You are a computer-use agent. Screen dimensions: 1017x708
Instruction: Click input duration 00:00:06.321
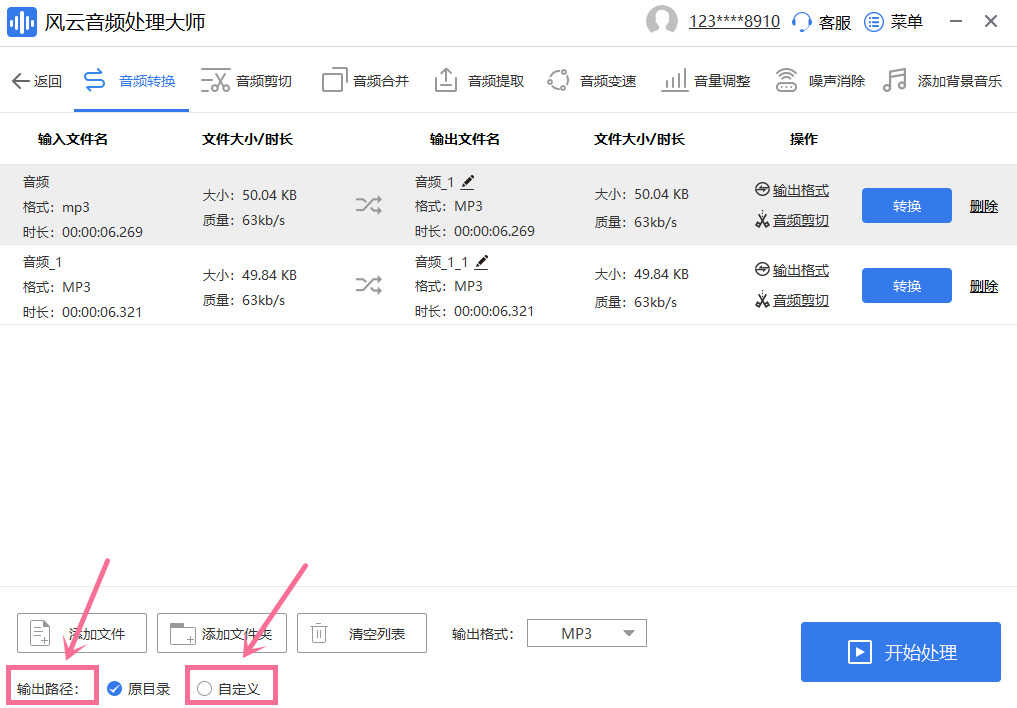click(x=102, y=312)
